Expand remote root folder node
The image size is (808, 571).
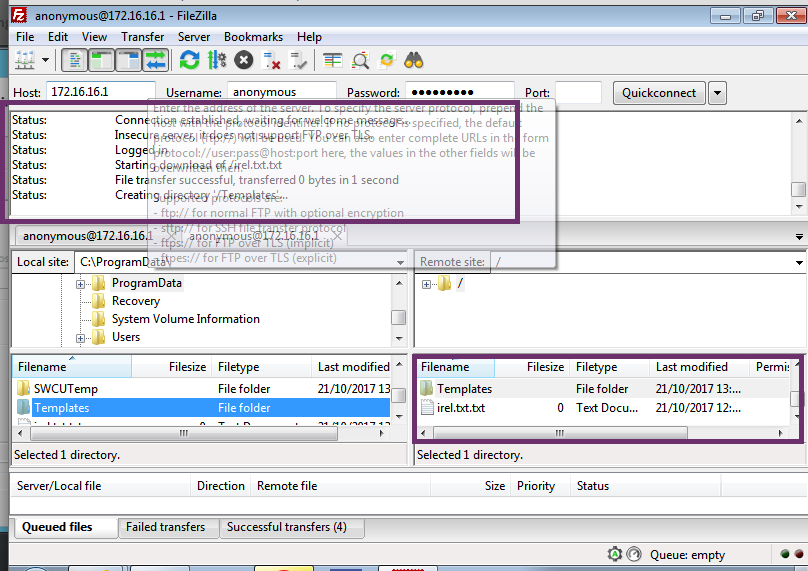[426, 284]
